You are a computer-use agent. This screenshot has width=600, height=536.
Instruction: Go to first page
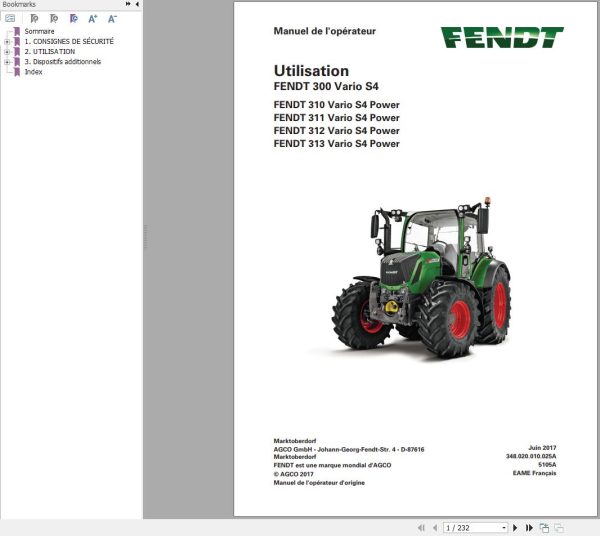click(421, 528)
